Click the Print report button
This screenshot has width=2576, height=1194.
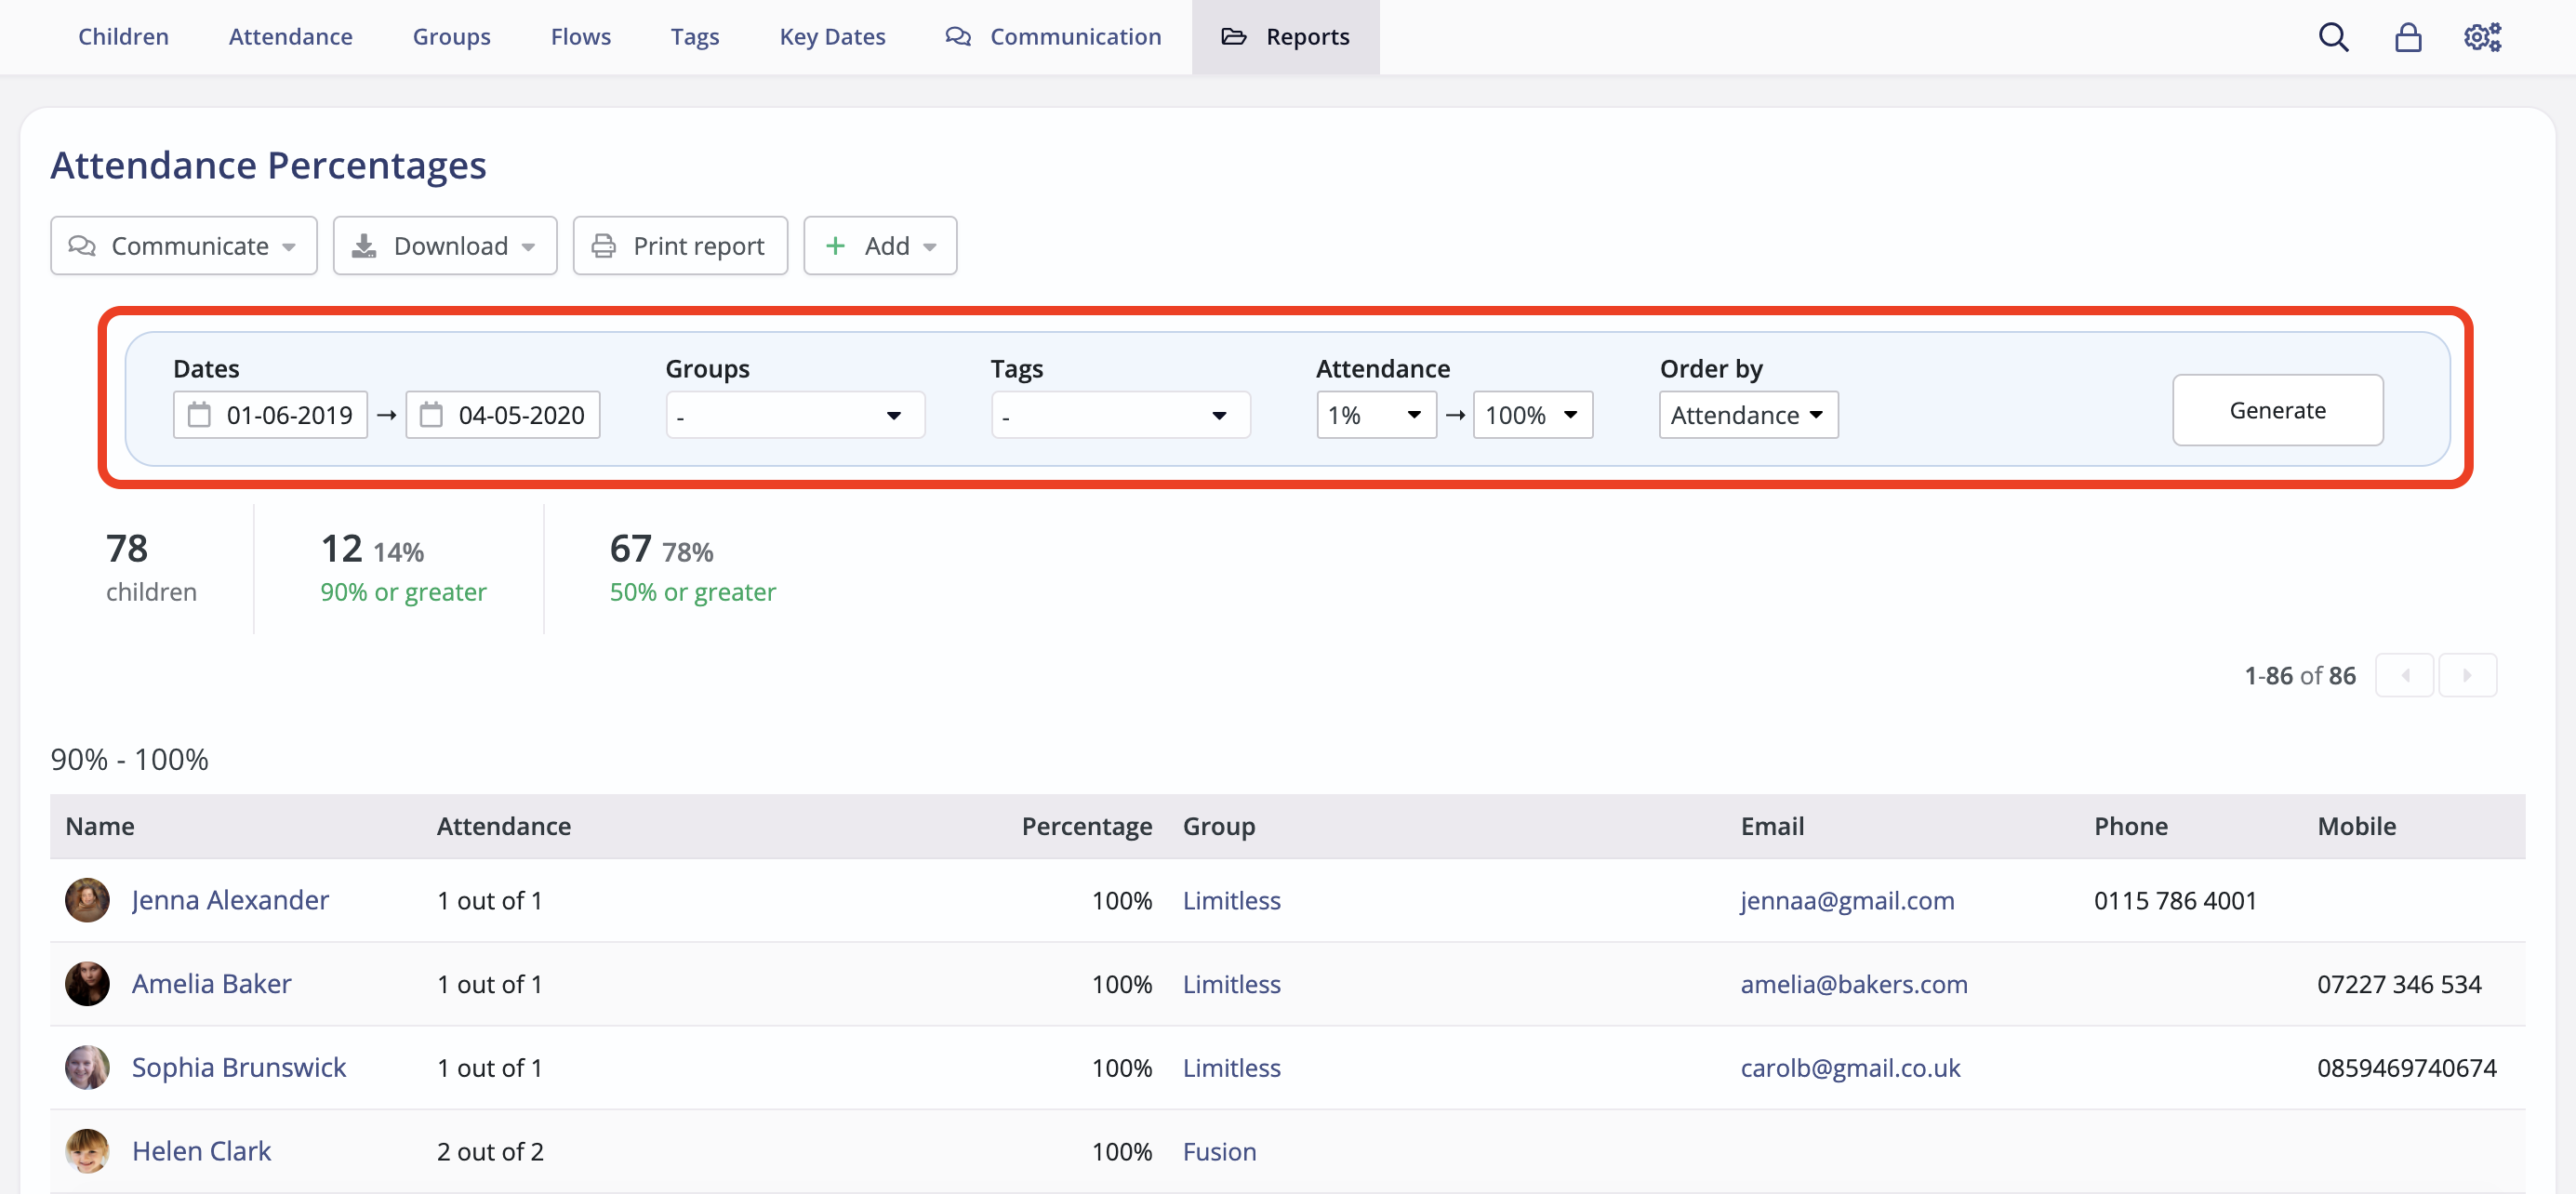679,246
